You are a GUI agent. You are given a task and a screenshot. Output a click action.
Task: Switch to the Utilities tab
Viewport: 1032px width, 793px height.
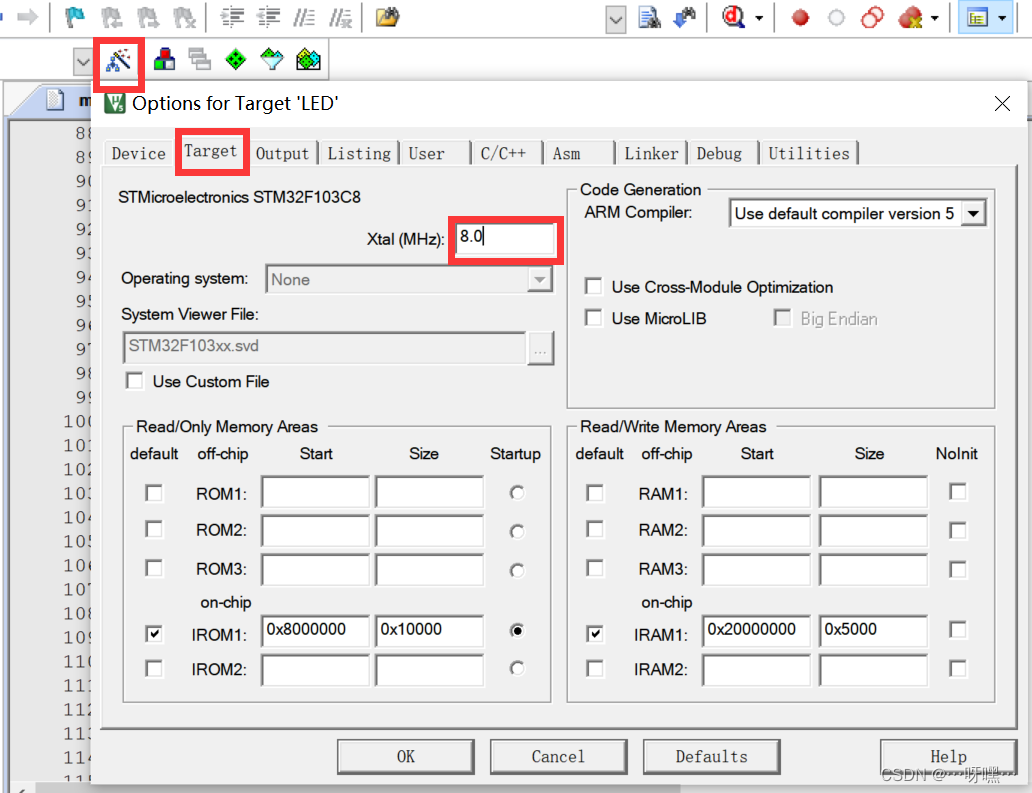click(809, 153)
